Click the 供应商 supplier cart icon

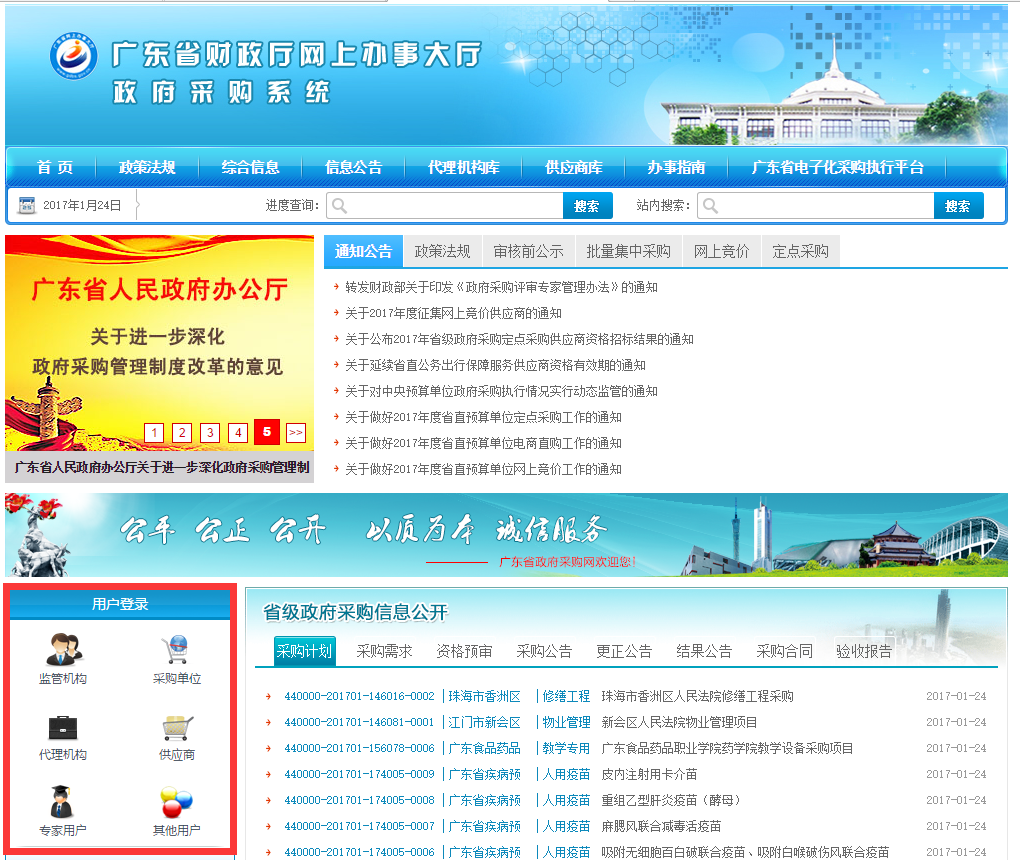tap(177, 727)
